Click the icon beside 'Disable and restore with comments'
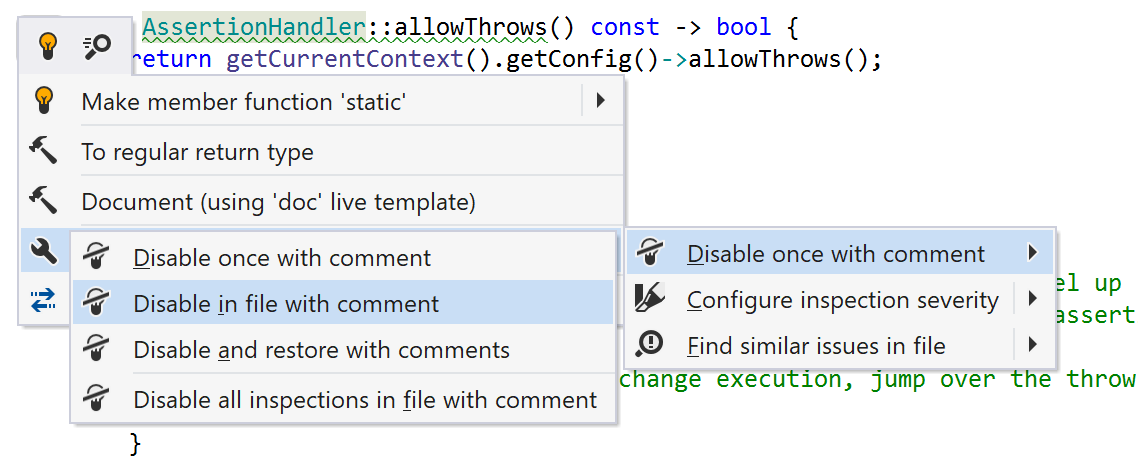This screenshot has height=474, width=1138. click(96, 350)
